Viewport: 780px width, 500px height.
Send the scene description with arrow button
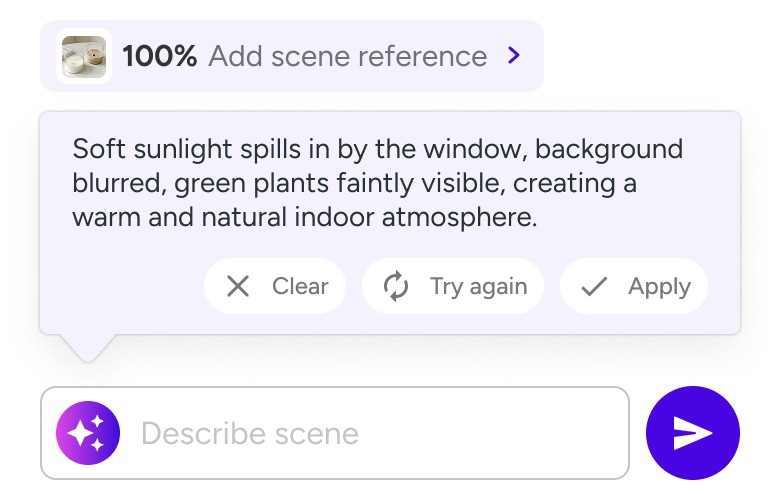coord(692,433)
